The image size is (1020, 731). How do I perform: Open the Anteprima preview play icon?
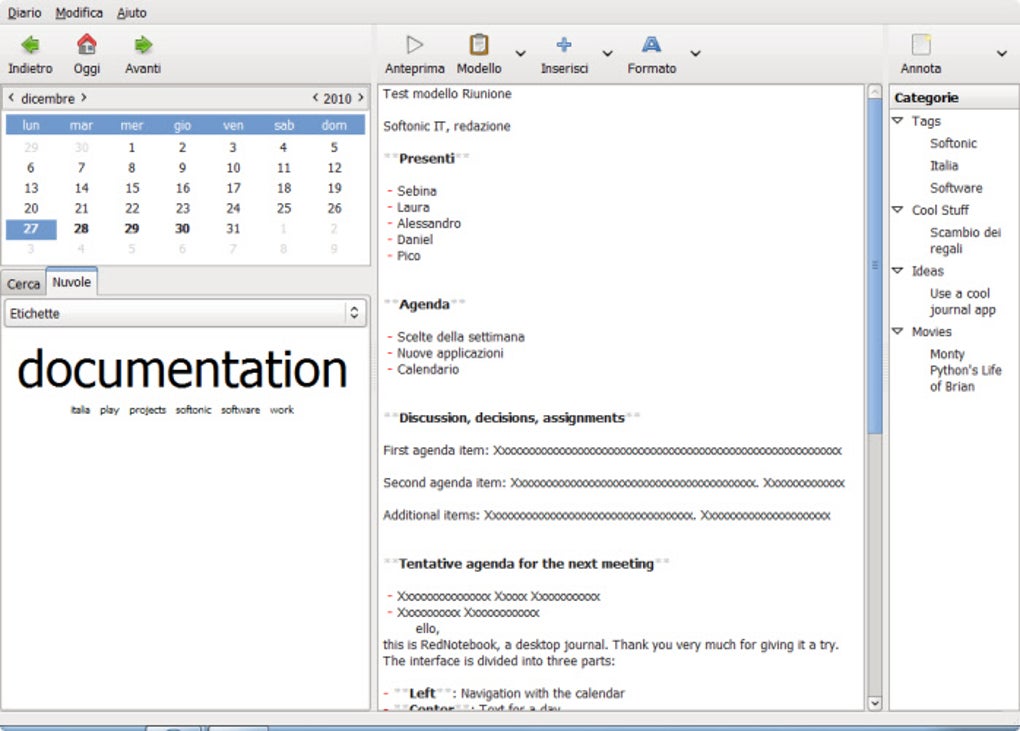(x=415, y=45)
